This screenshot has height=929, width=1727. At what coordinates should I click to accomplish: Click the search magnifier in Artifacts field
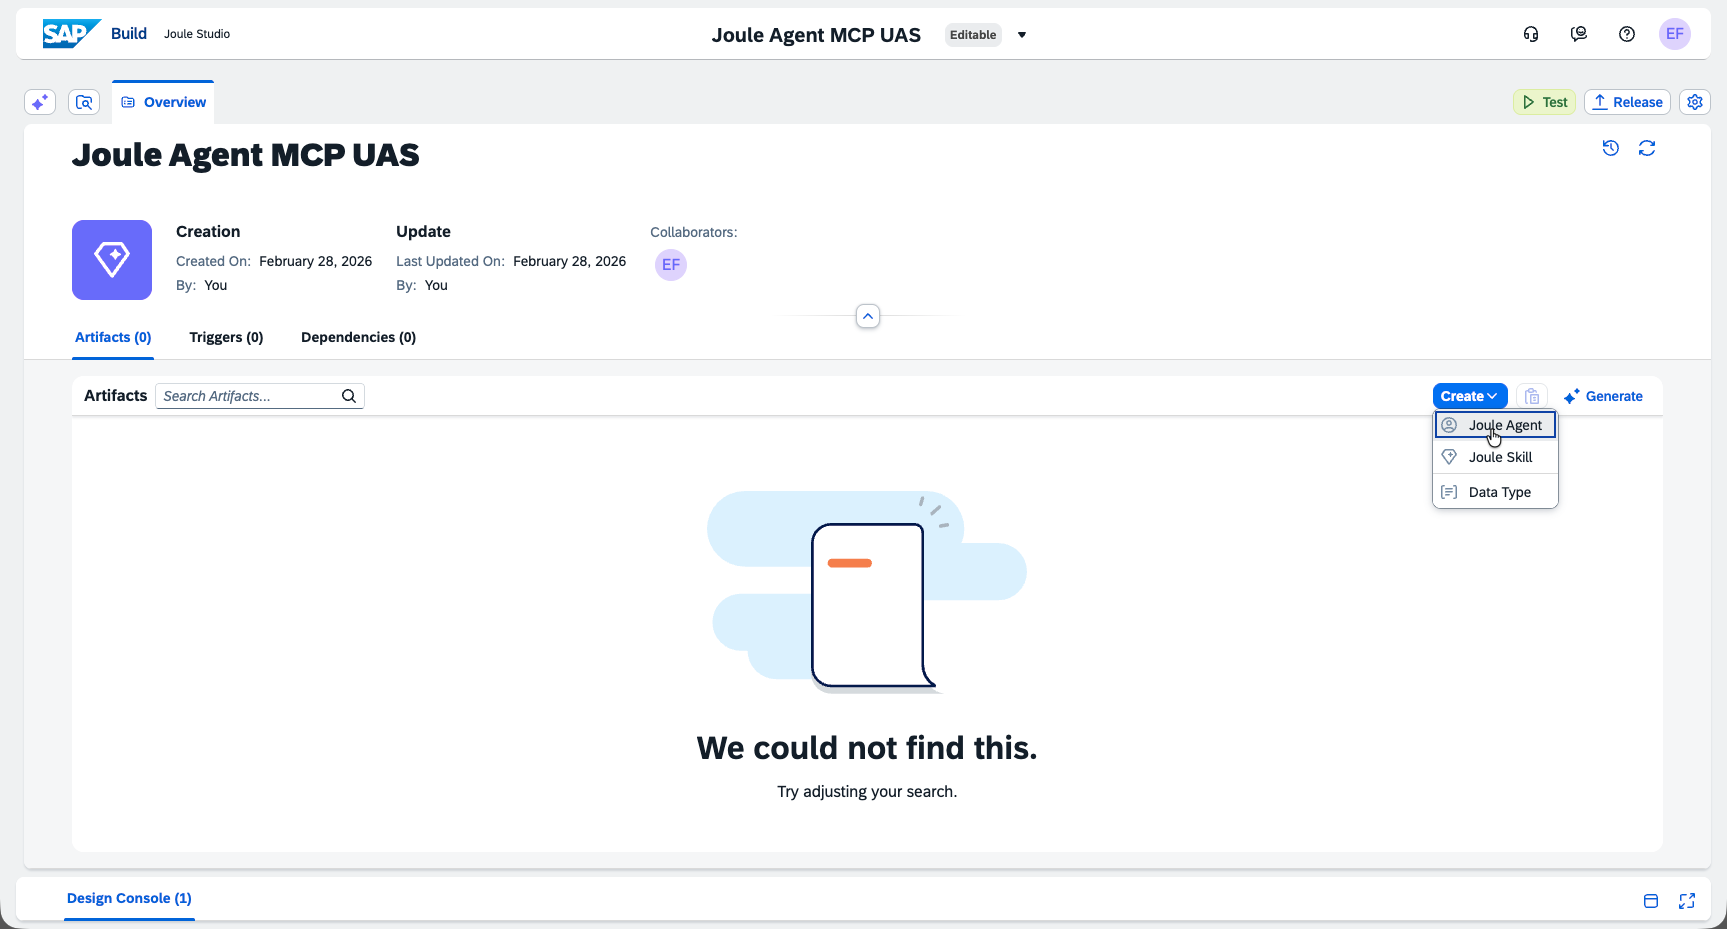349,396
